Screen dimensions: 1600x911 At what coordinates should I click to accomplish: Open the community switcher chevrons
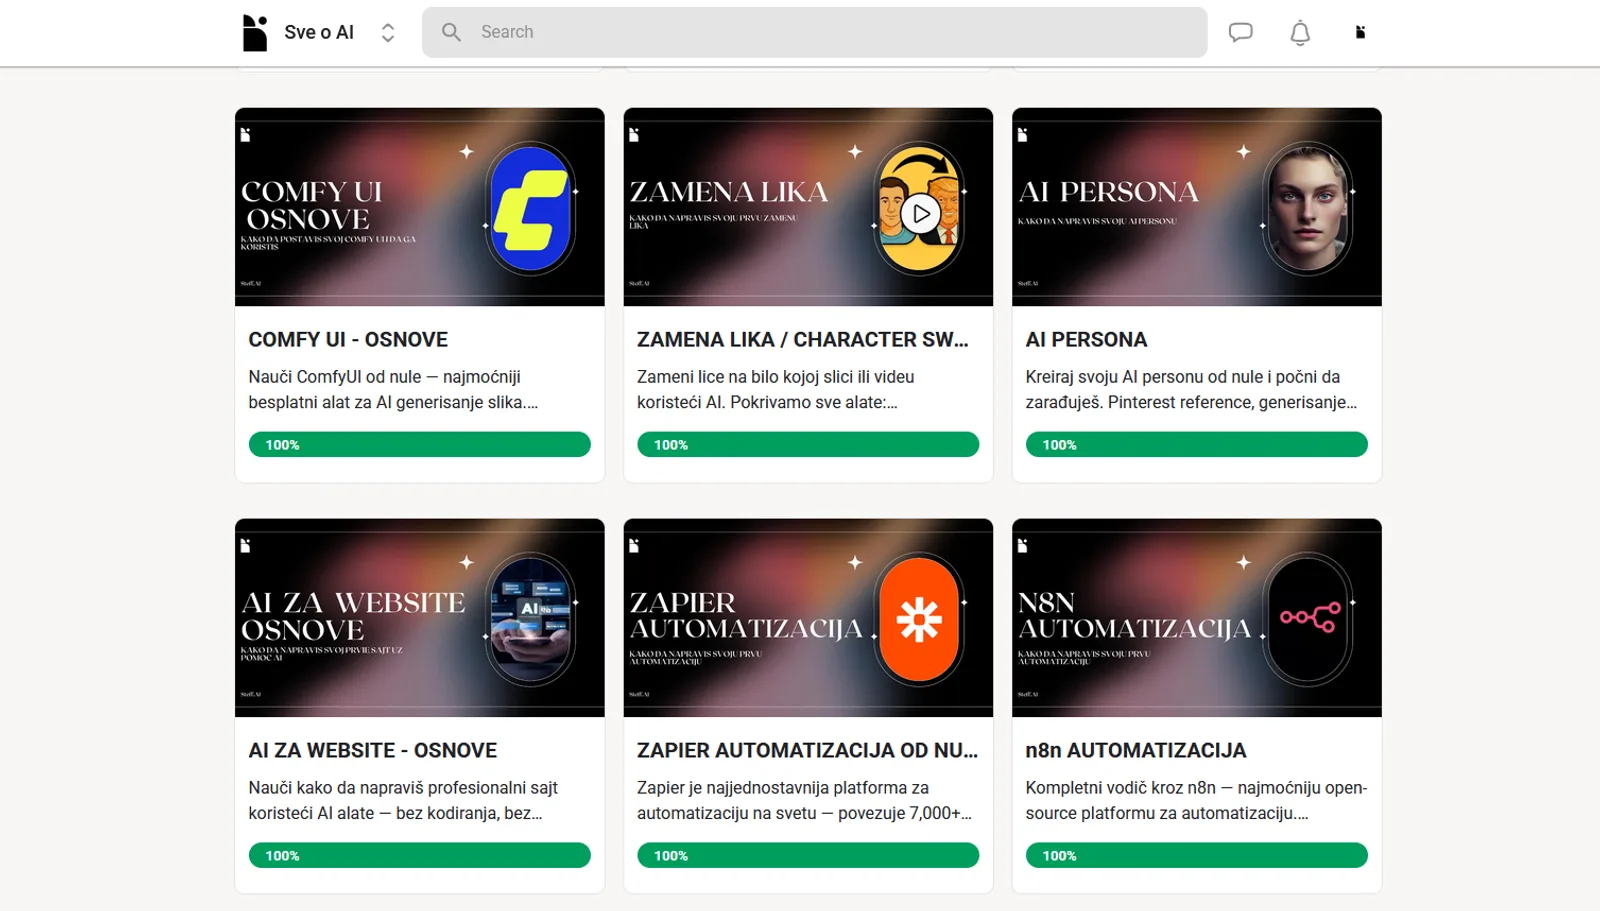(388, 33)
